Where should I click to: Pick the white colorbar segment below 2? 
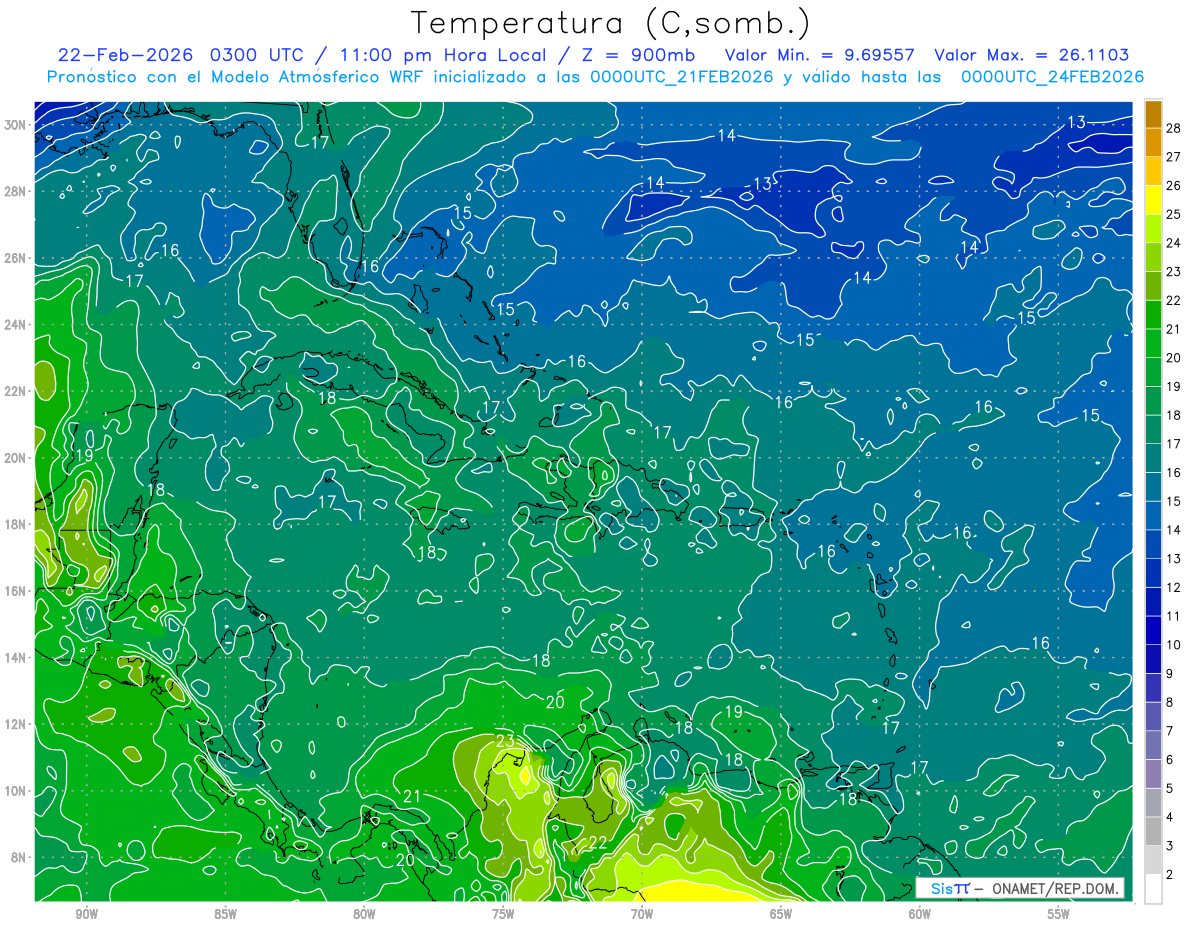[1153, 889]
